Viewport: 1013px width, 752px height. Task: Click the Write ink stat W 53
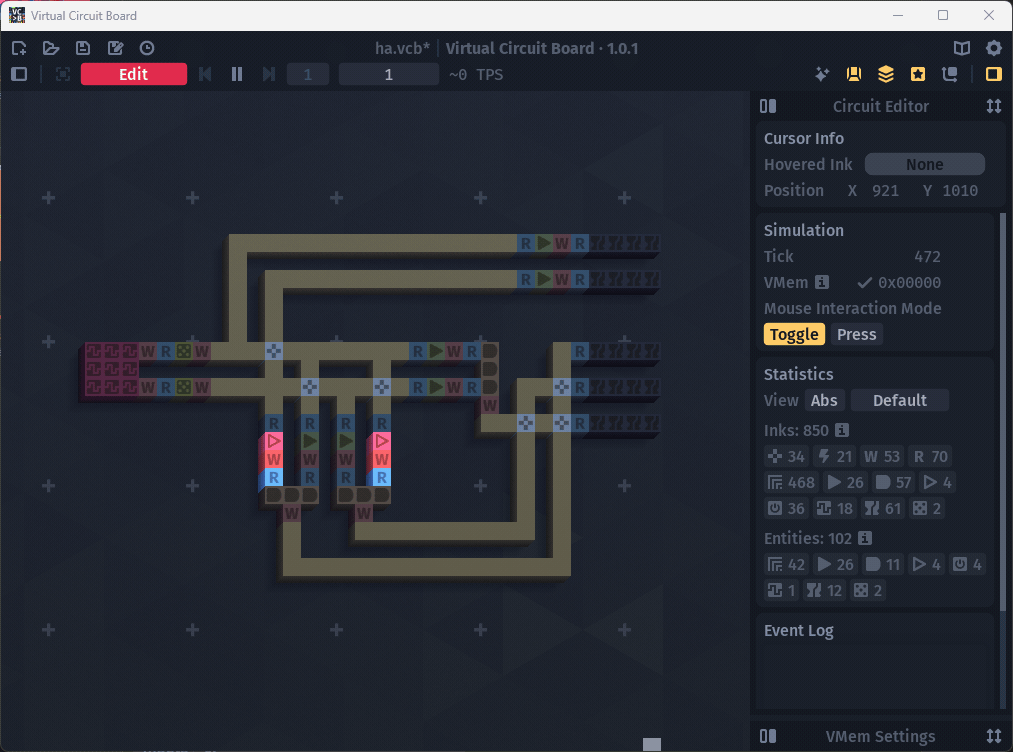tap(882, 456)
